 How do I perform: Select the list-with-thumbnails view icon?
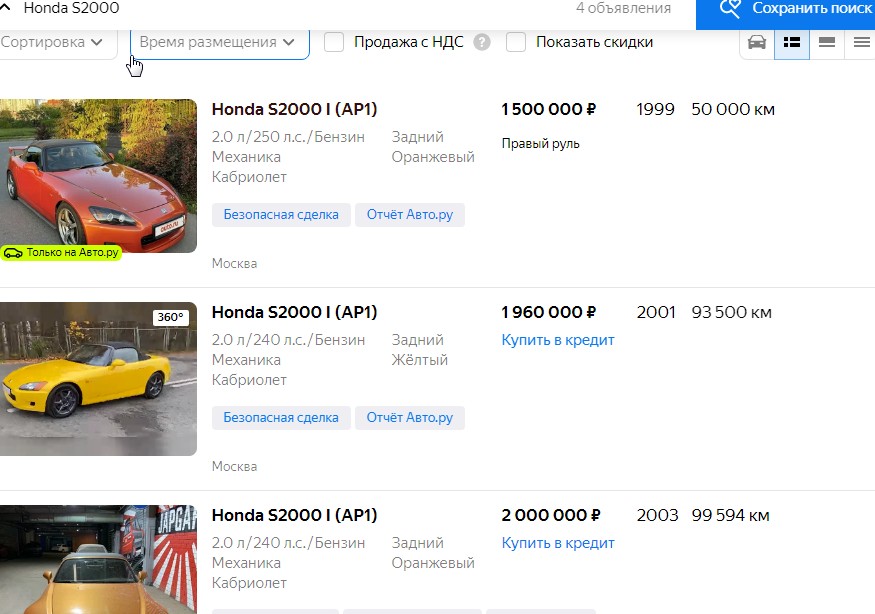pyautogui.click(x=791, y=42)
